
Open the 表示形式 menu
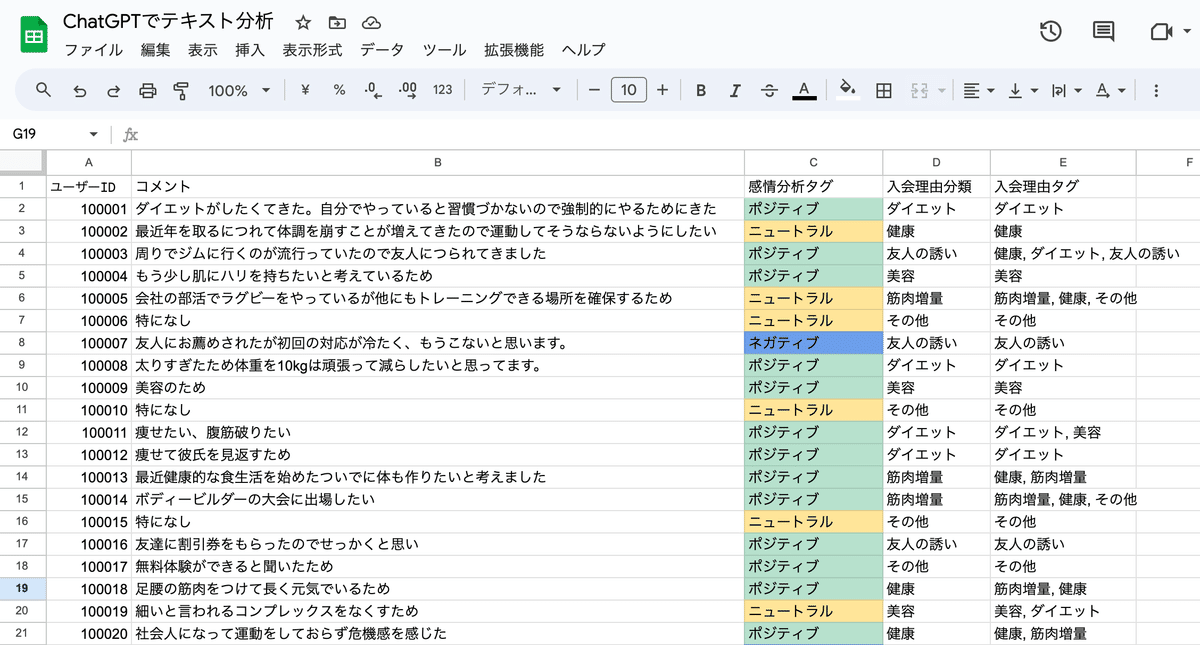coord(312,50)
